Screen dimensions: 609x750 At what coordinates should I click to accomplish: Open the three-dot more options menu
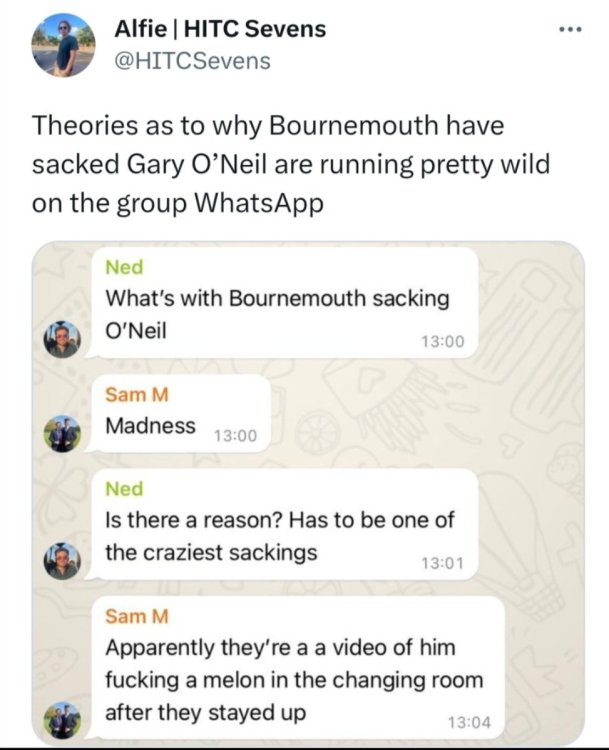click(x=571, y=30)
